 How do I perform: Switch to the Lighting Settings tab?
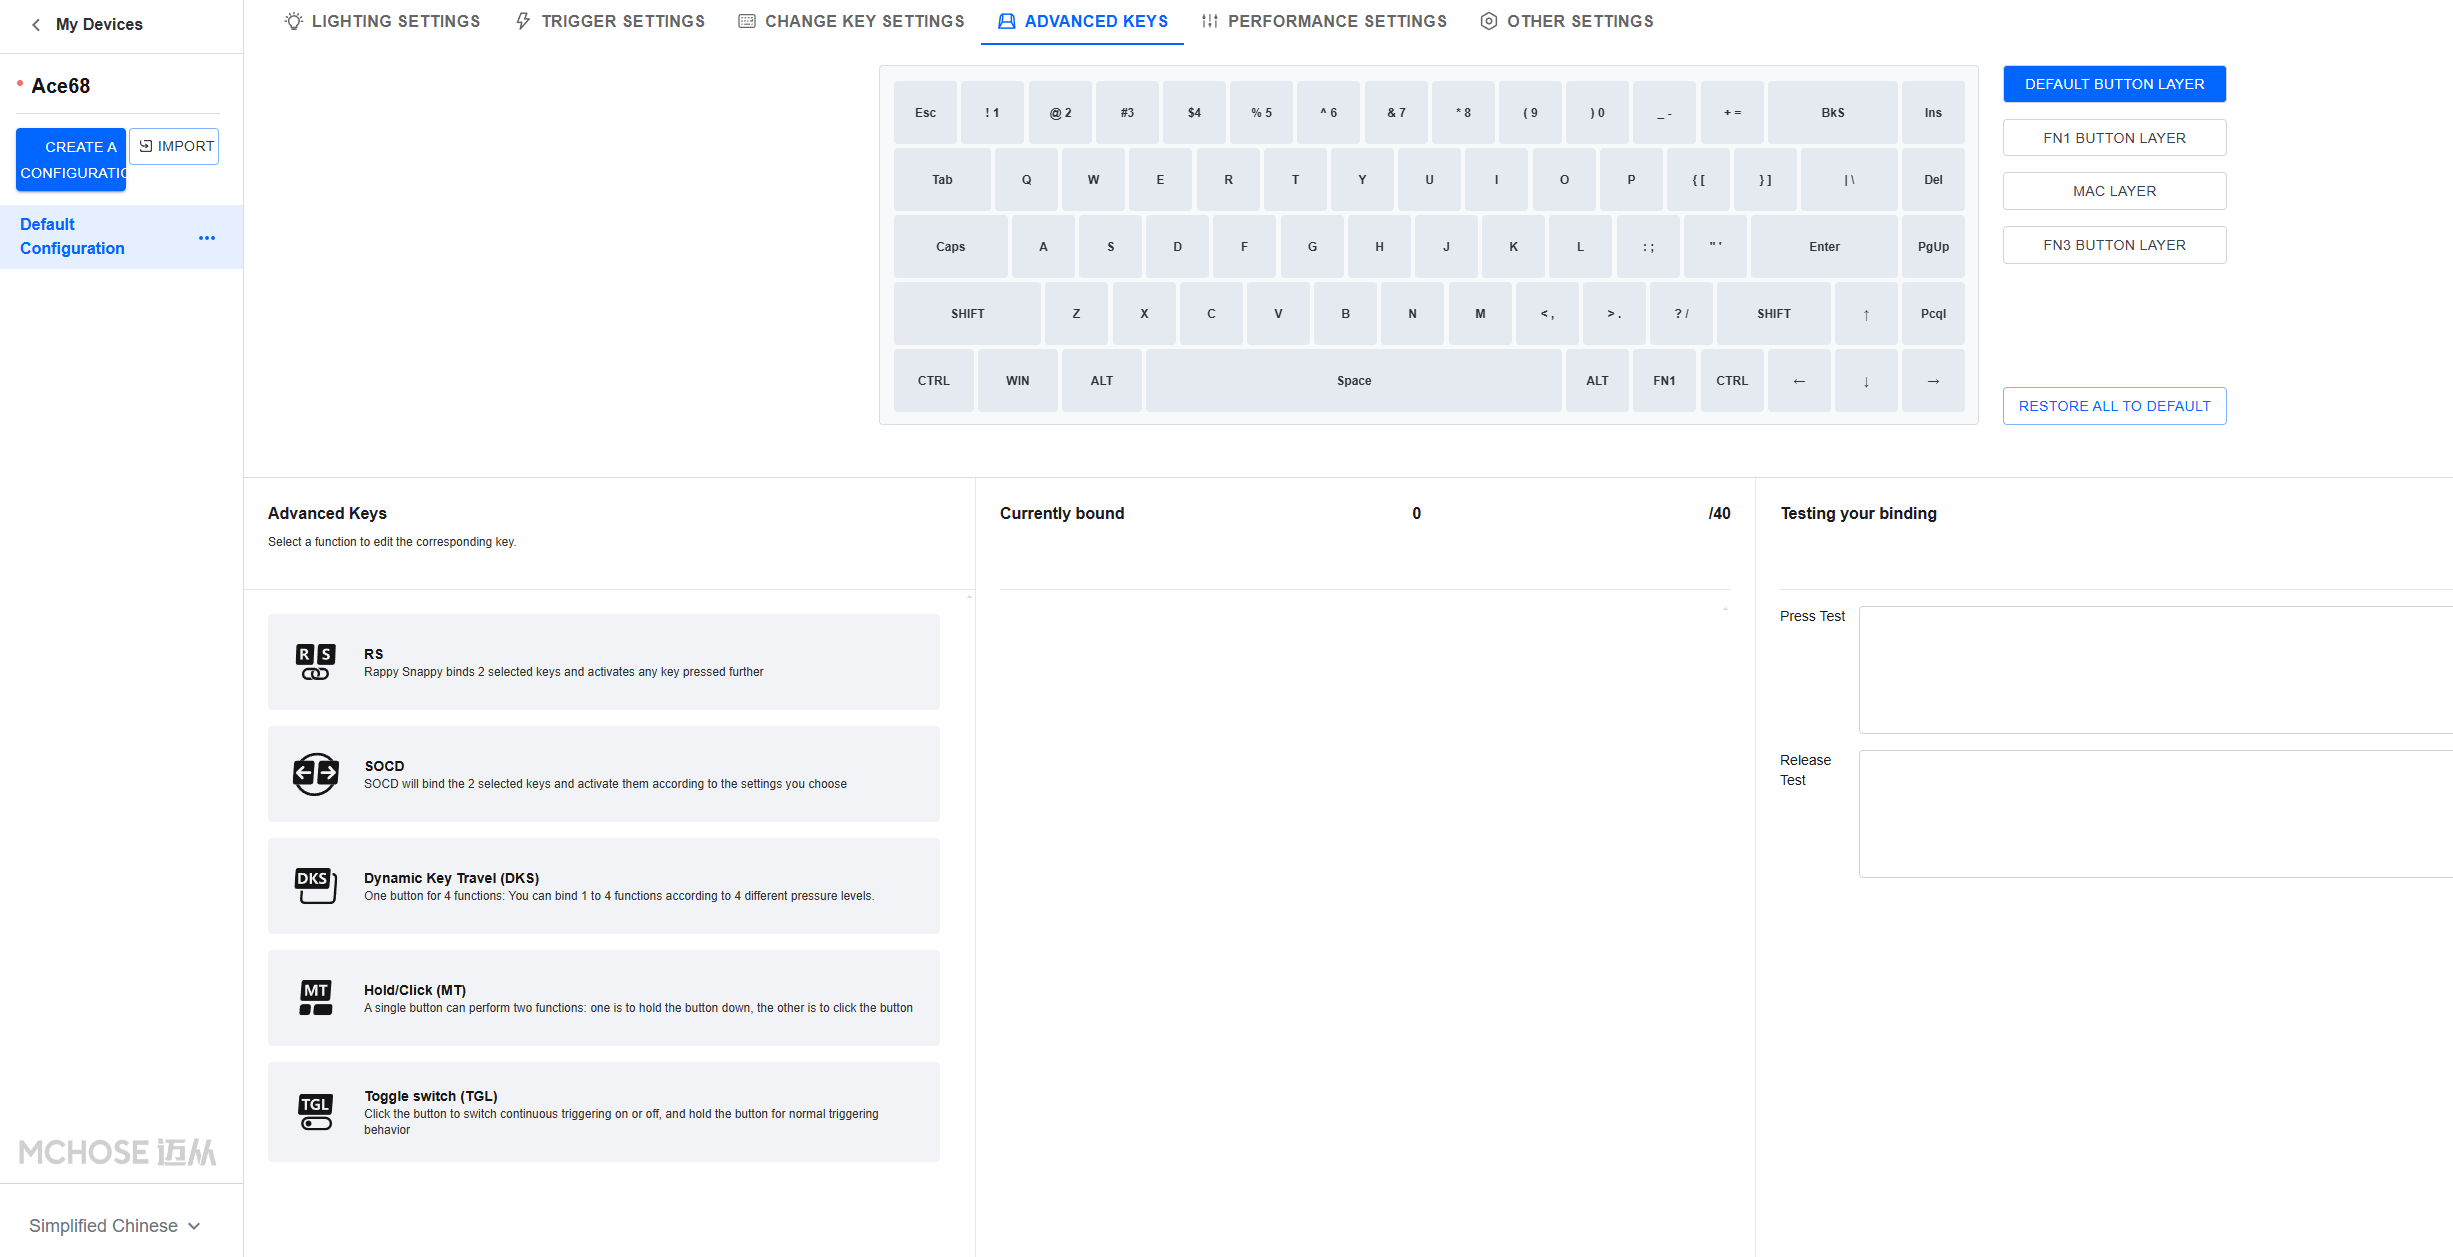(x=382, y=21)
